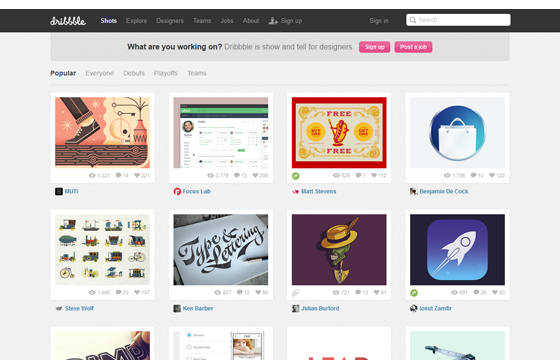The width and height of the screenshot is (560, 360).
Task: Like the Focus Lab shot heart icon
Action: tap(255, 175)
